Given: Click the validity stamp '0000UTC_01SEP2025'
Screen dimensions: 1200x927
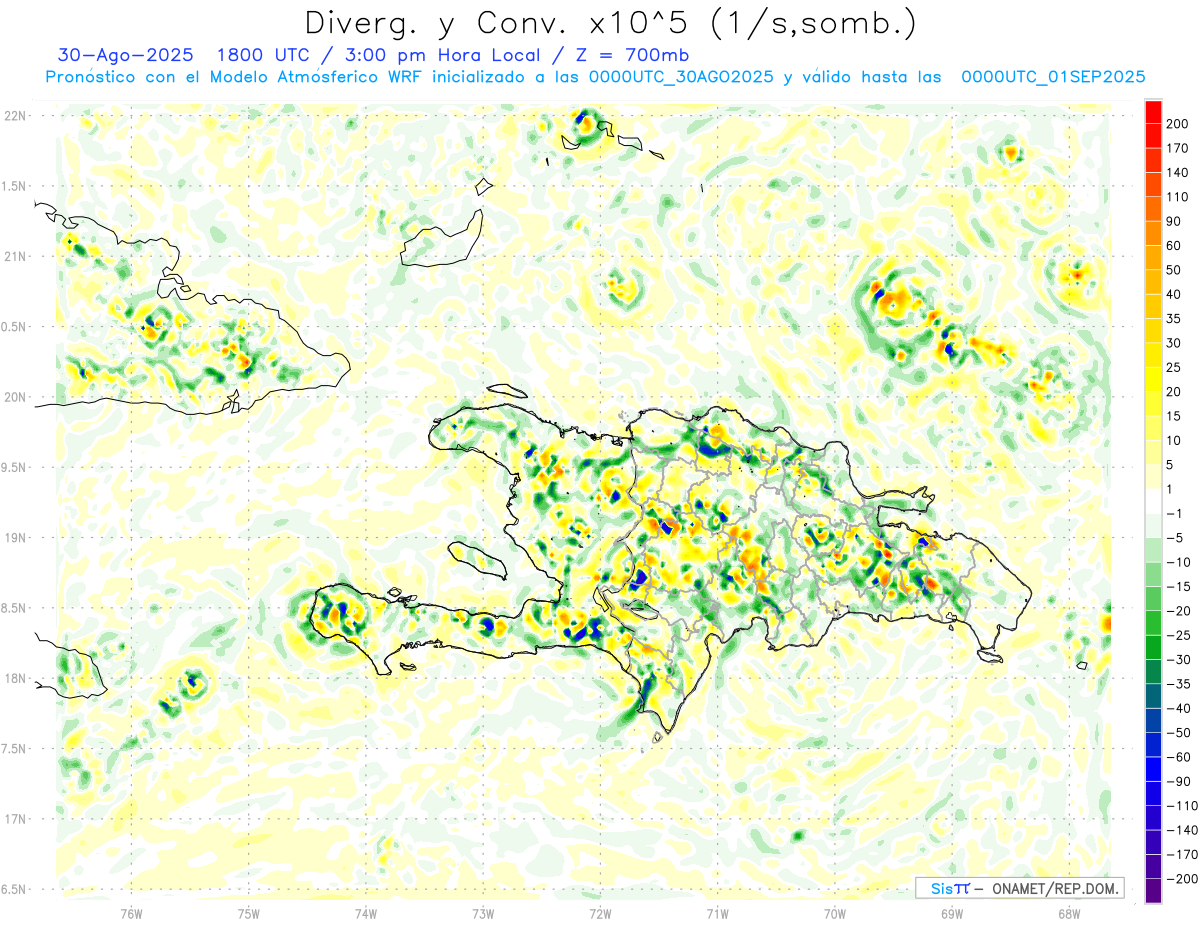Looking at the screenshot, I should pyautogui.click(x=1053, y=76).
